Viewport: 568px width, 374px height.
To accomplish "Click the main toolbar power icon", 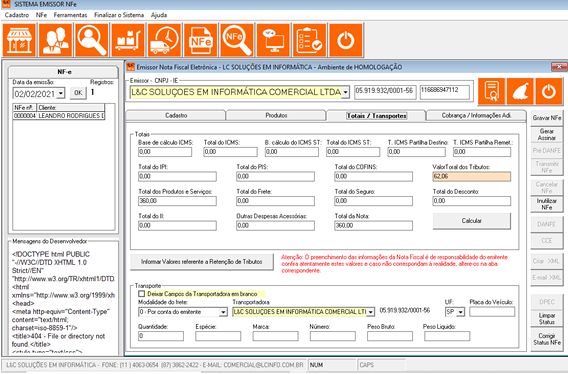I will click(x=346, y=40).
